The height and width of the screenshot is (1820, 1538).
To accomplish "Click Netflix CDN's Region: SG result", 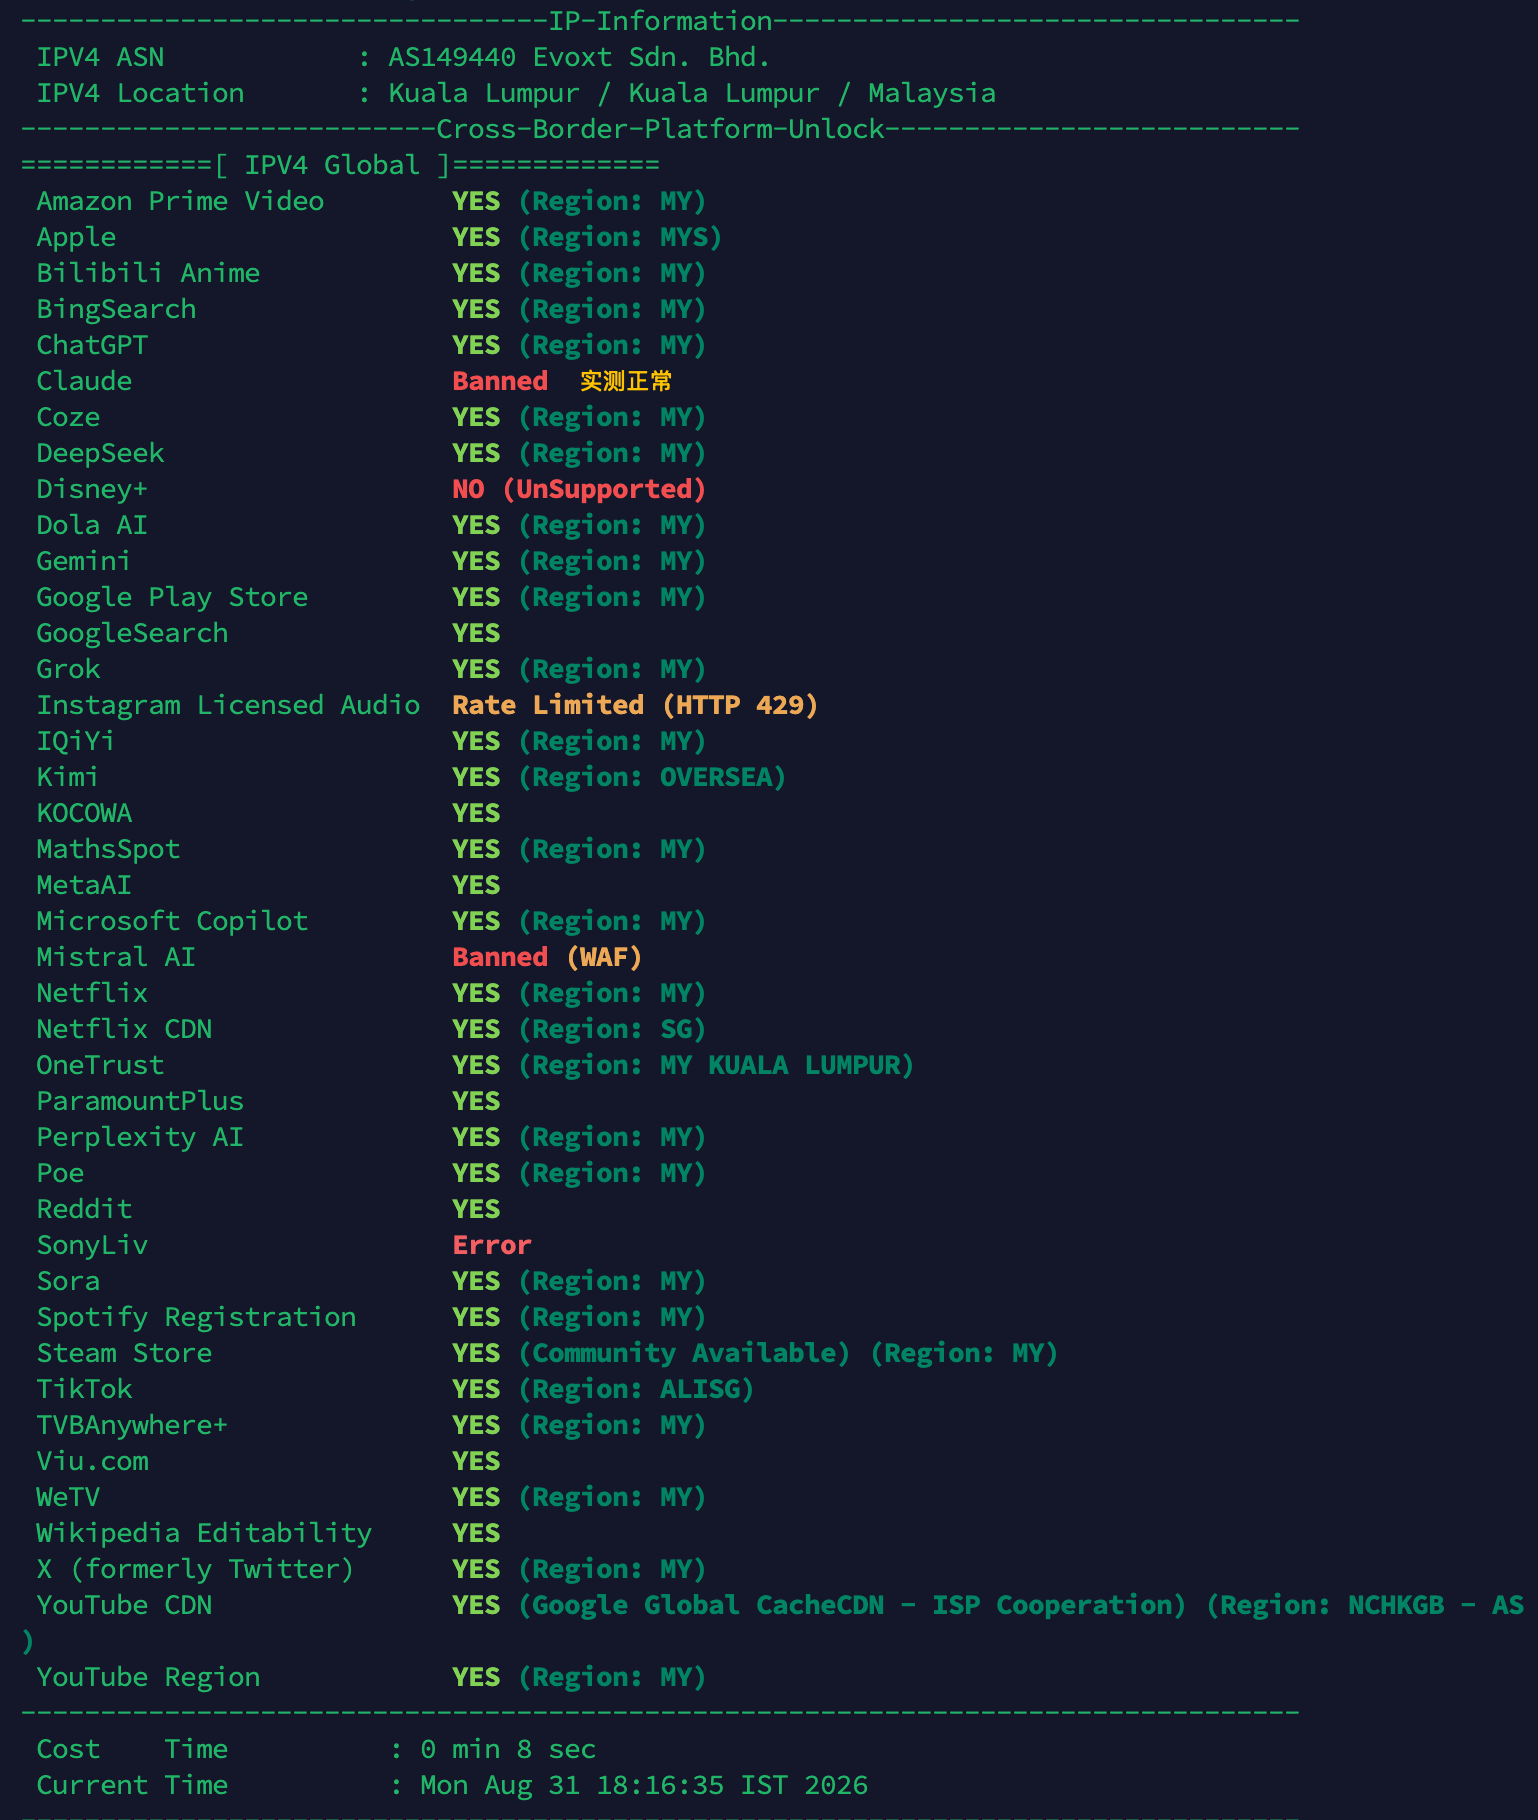I will [612, 1029].
